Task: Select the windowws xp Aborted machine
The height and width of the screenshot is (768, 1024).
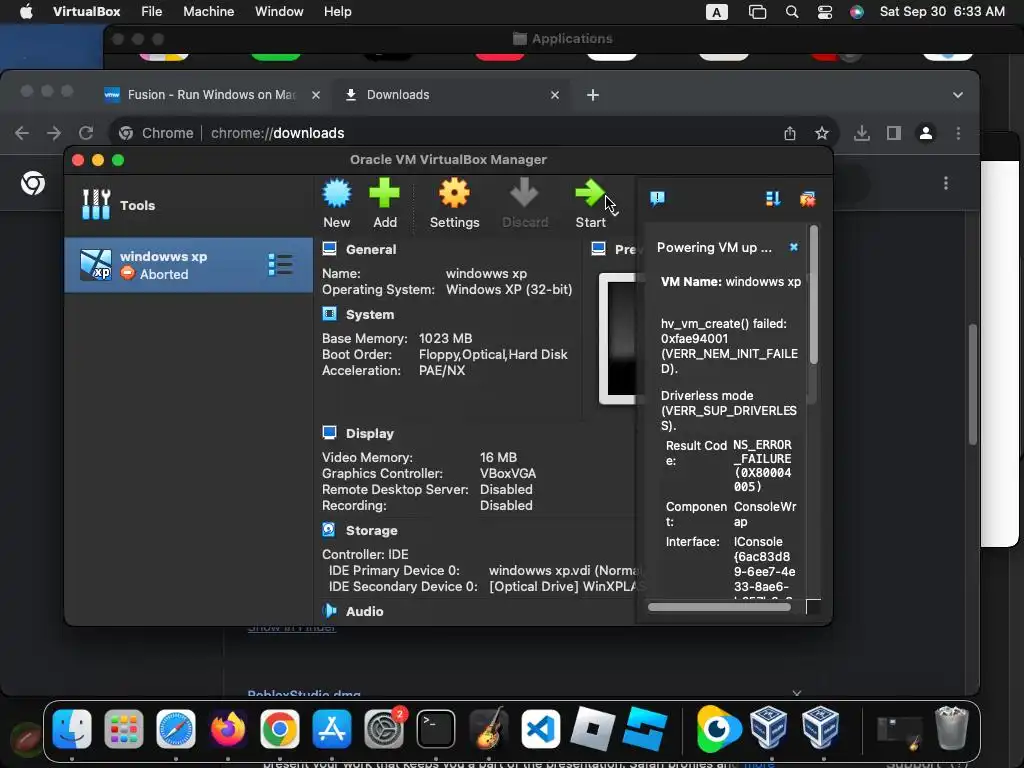Action: [189, 265]
